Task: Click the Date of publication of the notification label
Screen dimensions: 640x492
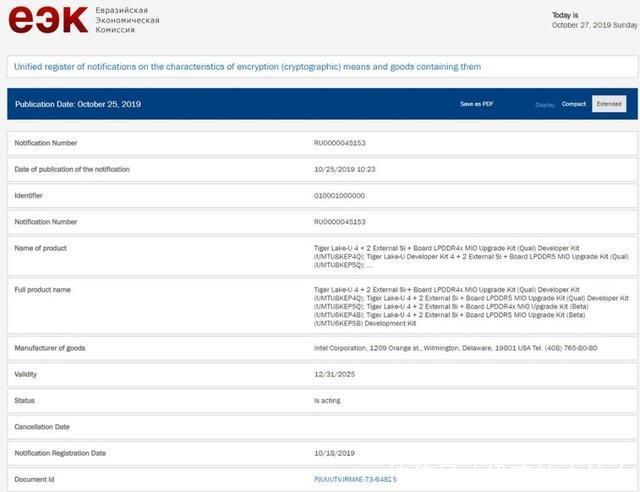Action: click(72, 169)
